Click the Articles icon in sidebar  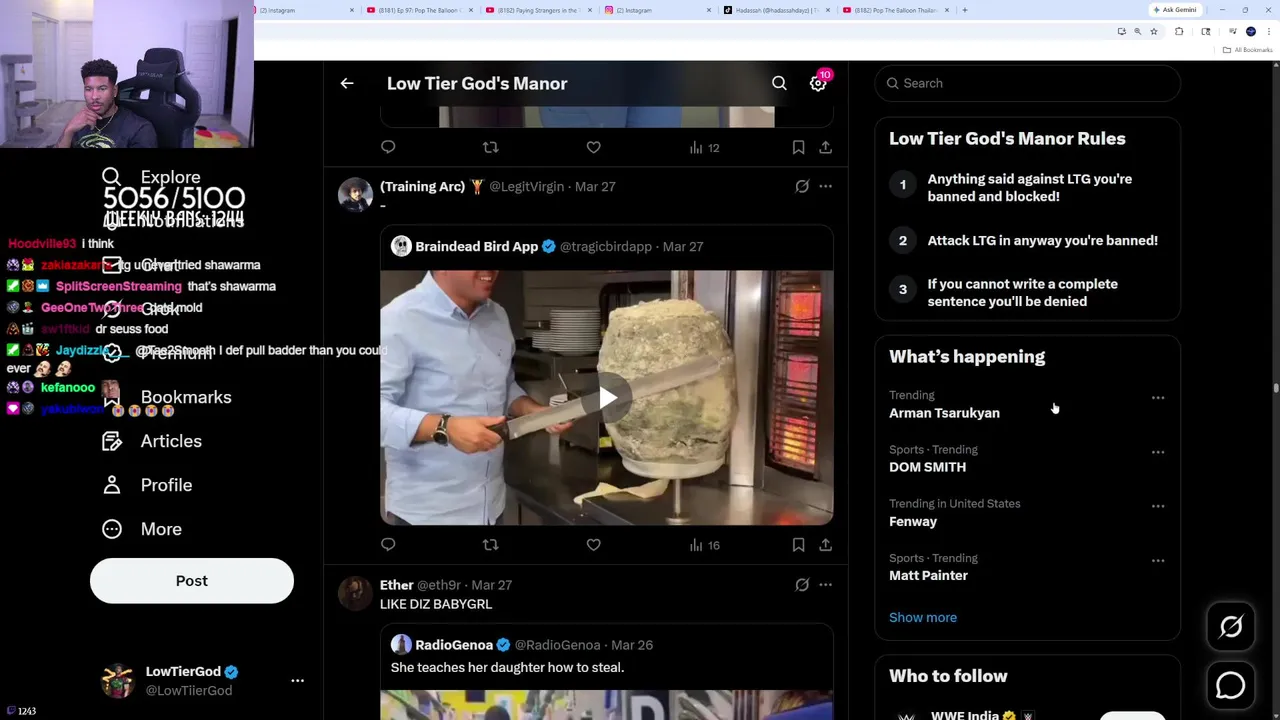tap(112, 441)
